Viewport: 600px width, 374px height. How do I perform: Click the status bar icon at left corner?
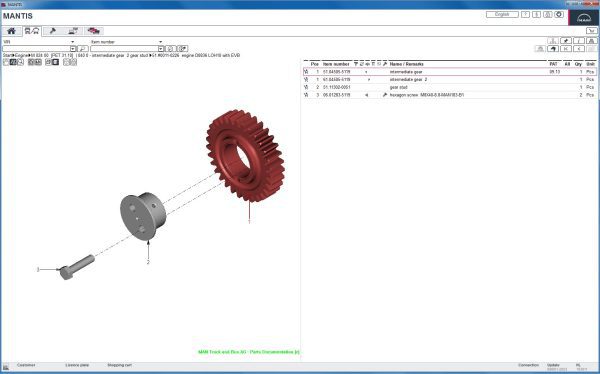[6, 367]
